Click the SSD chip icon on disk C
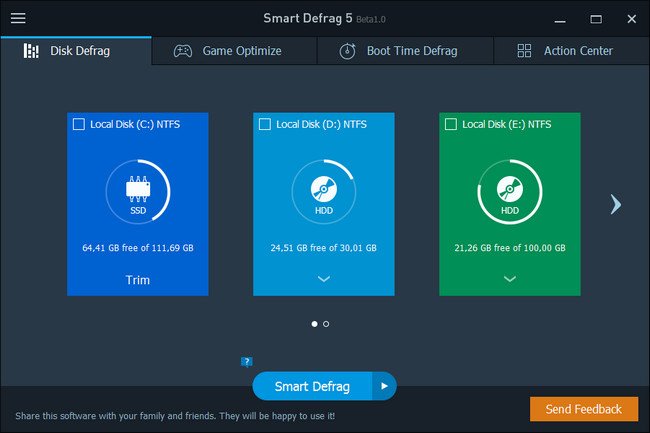 point(138,189)
